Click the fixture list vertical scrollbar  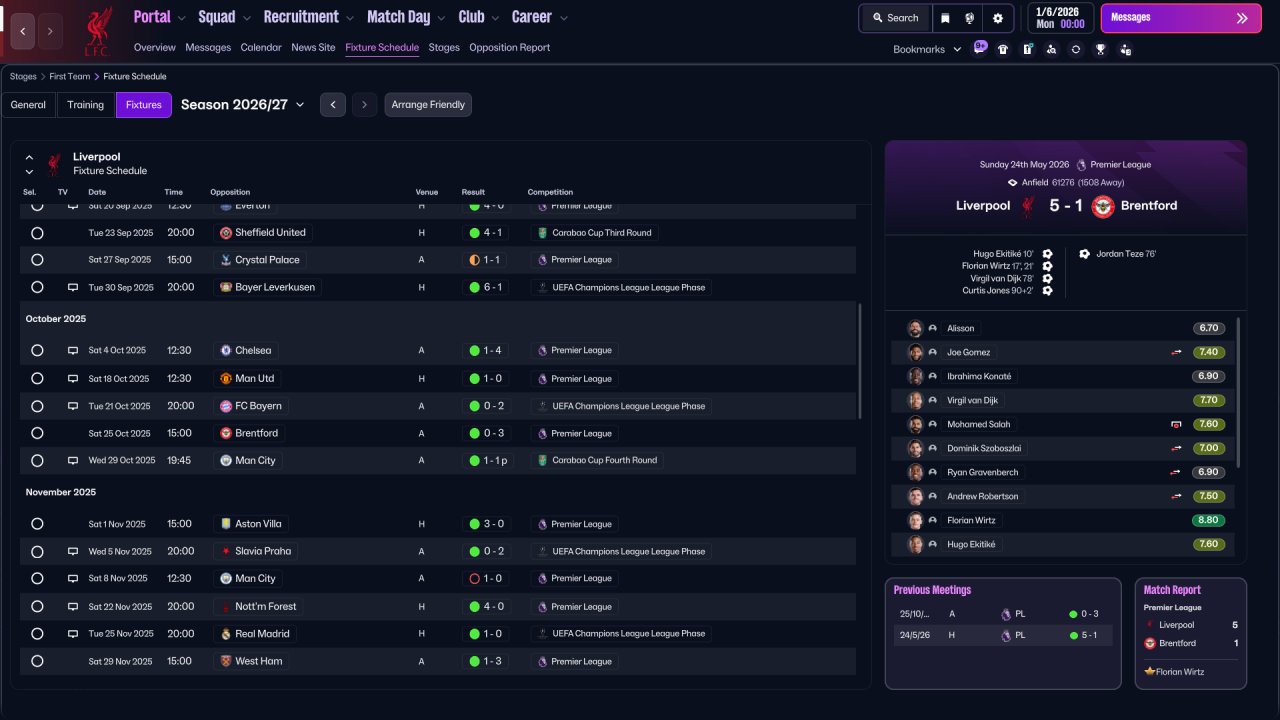(x=860, y=360)
